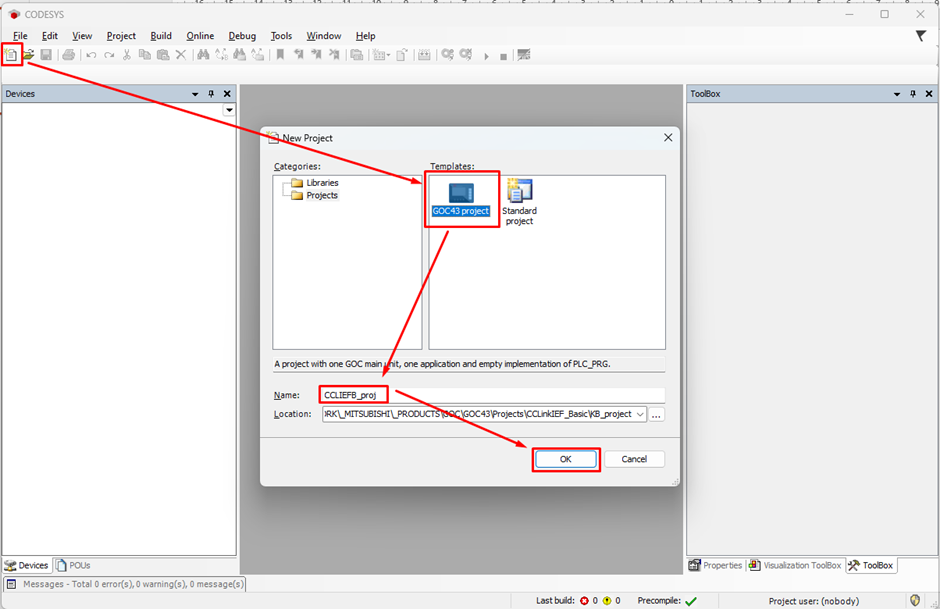Open the Debug menu
940x609 pixels.
[242, 36]
